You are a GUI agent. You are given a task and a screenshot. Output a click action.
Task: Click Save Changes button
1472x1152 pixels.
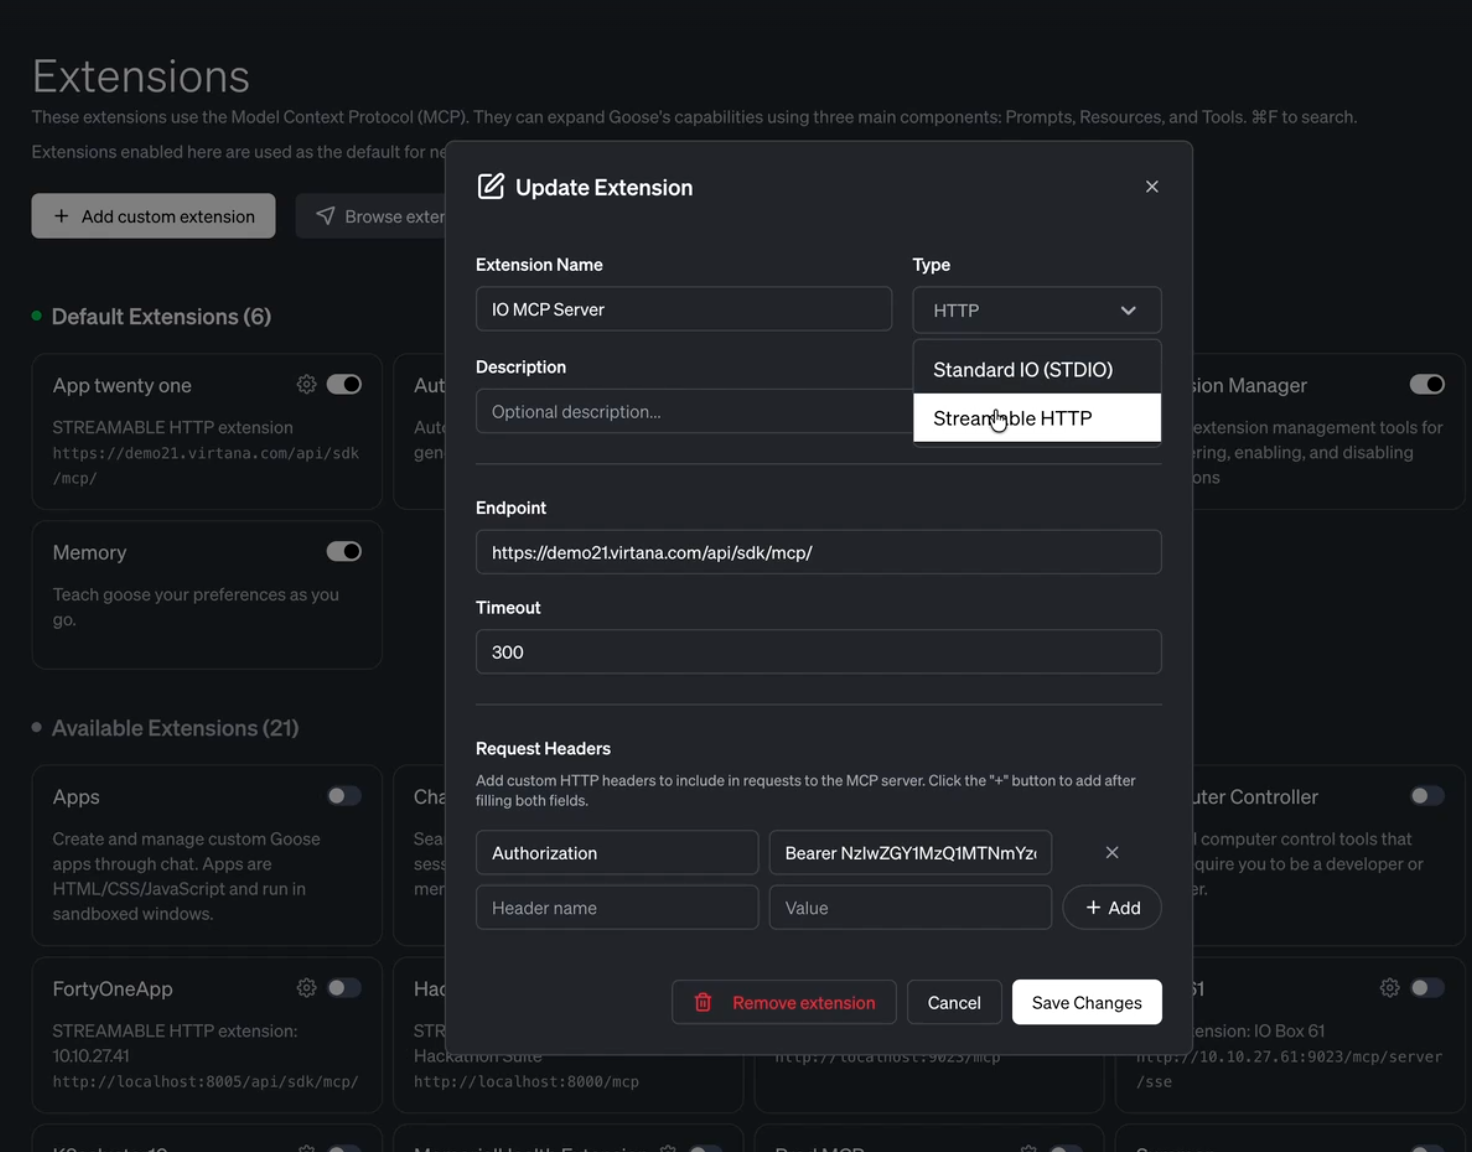coord(1086,1002)
